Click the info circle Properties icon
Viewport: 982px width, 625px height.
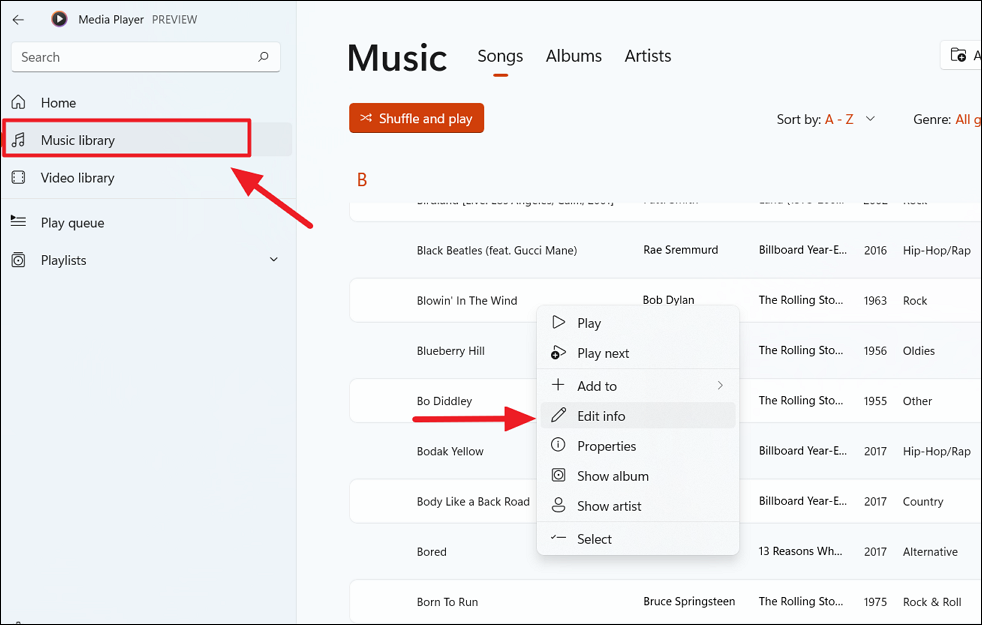click(x=558, y=445)
